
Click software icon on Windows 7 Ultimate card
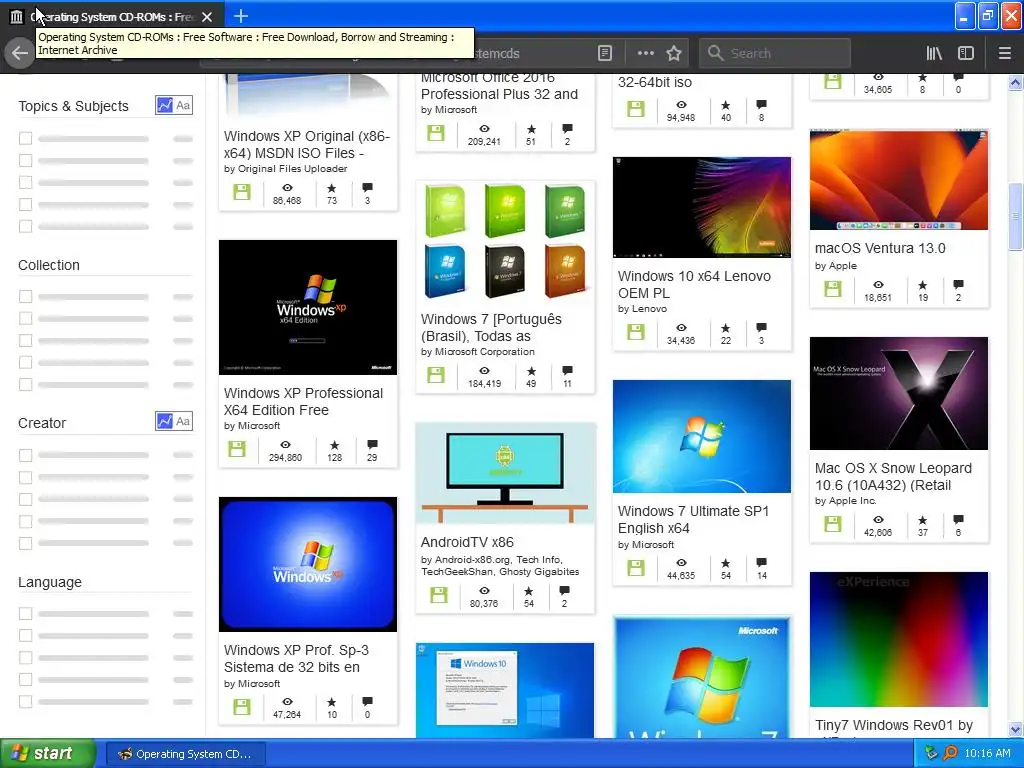pos(635,568)
